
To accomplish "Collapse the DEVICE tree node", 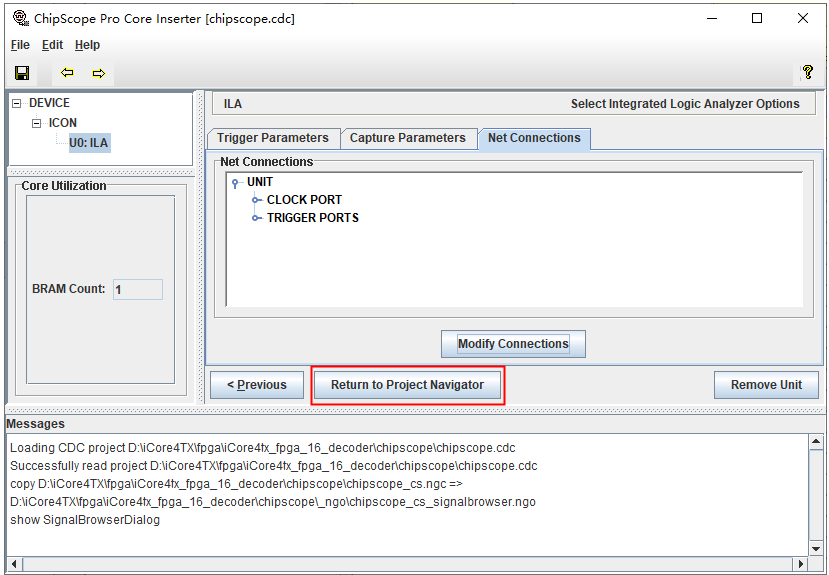I will click(17, 103).
